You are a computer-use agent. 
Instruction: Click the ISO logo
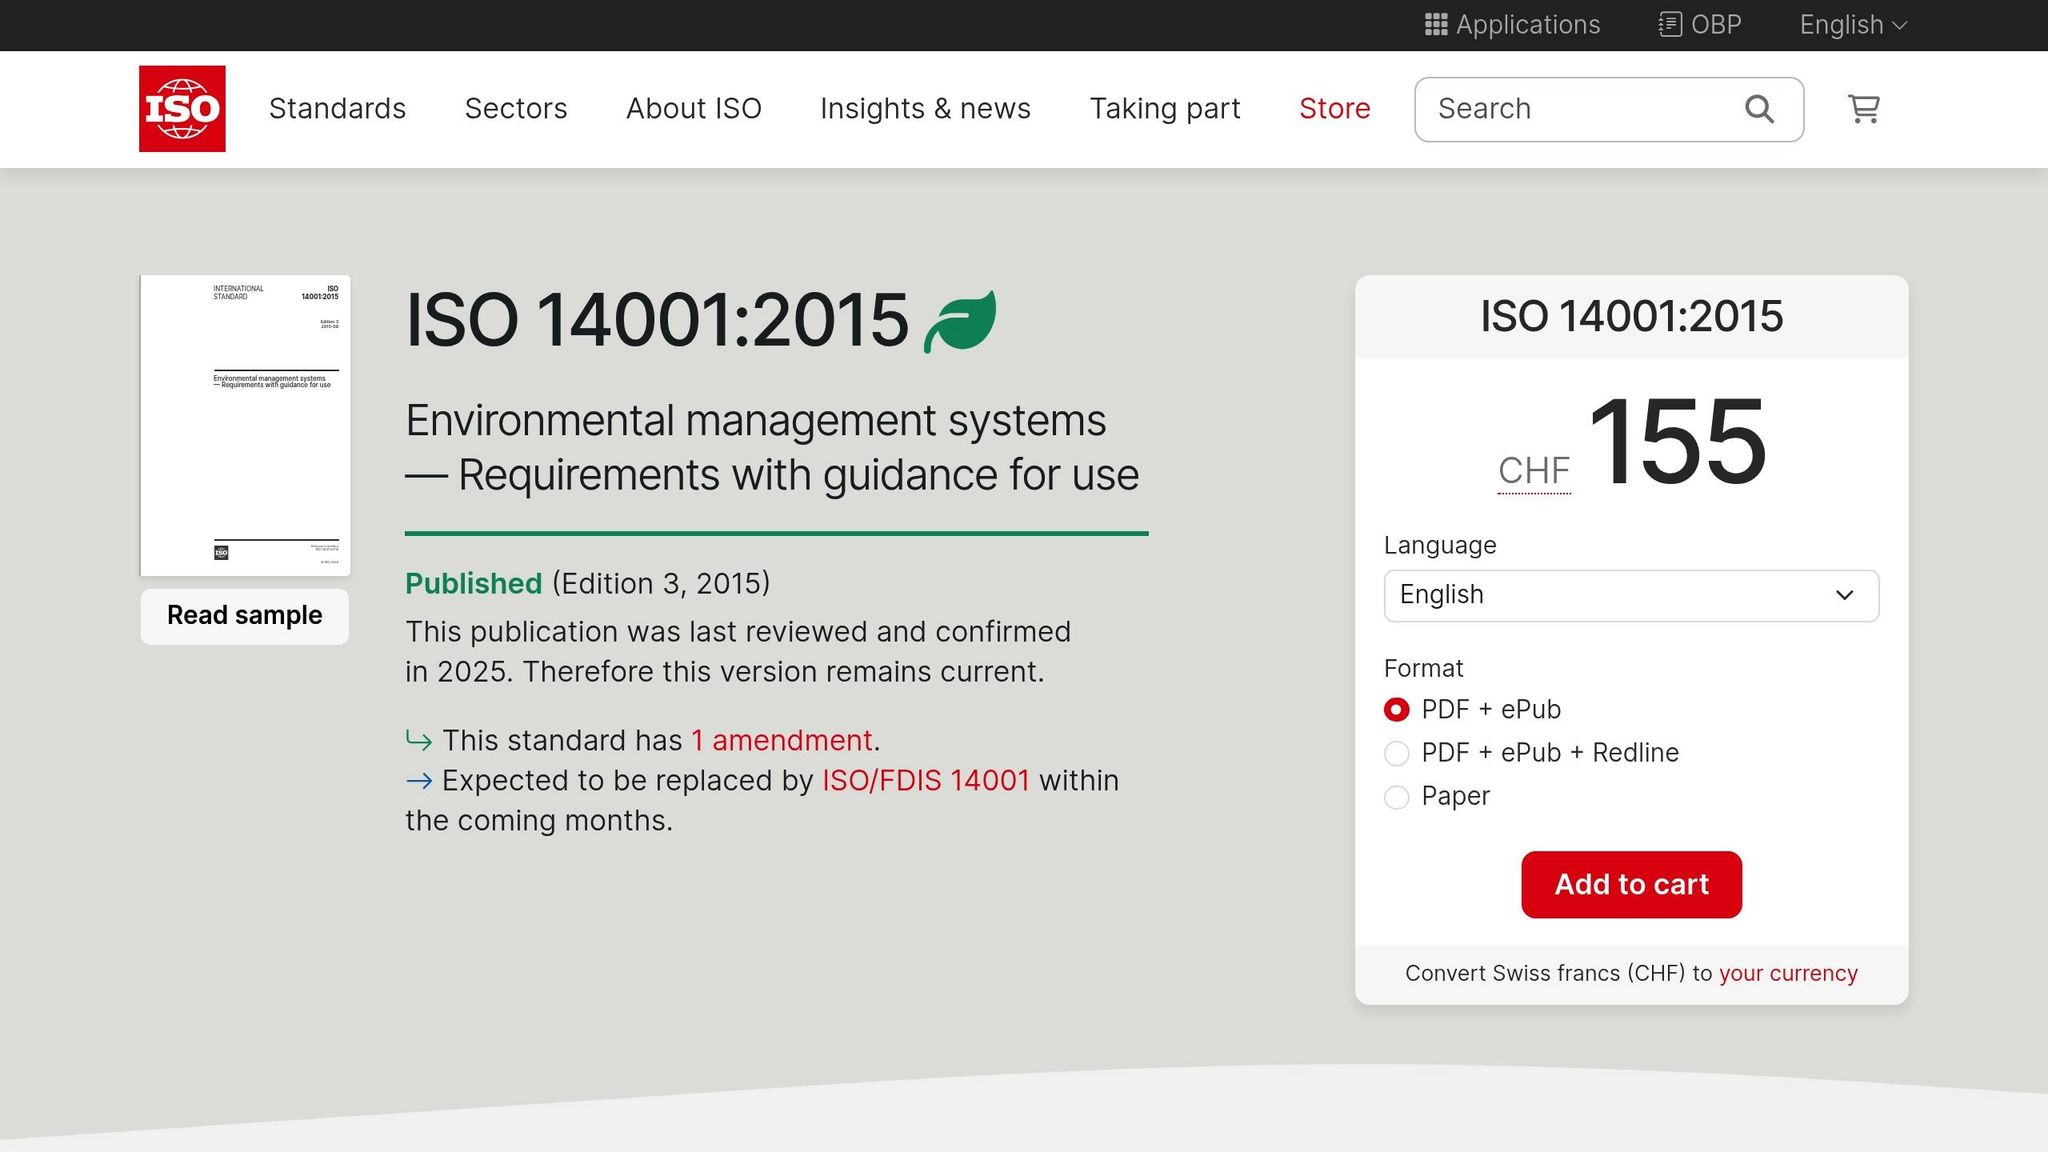pyautogui.click(x=182, y=108)
